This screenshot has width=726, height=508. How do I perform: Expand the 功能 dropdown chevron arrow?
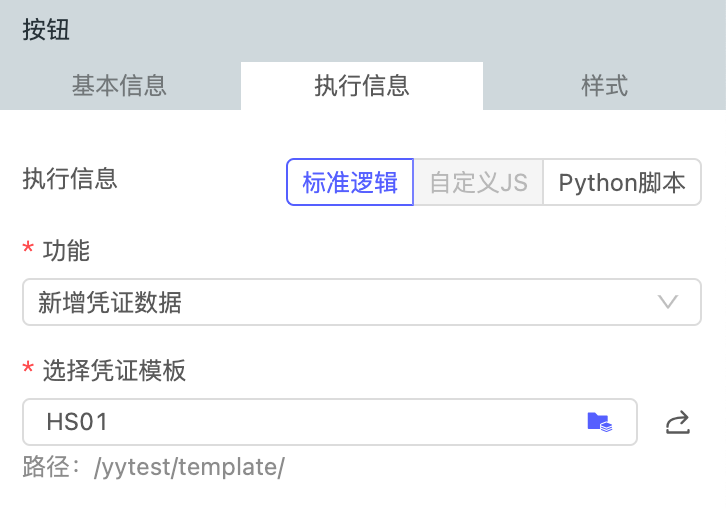[668, 302]
